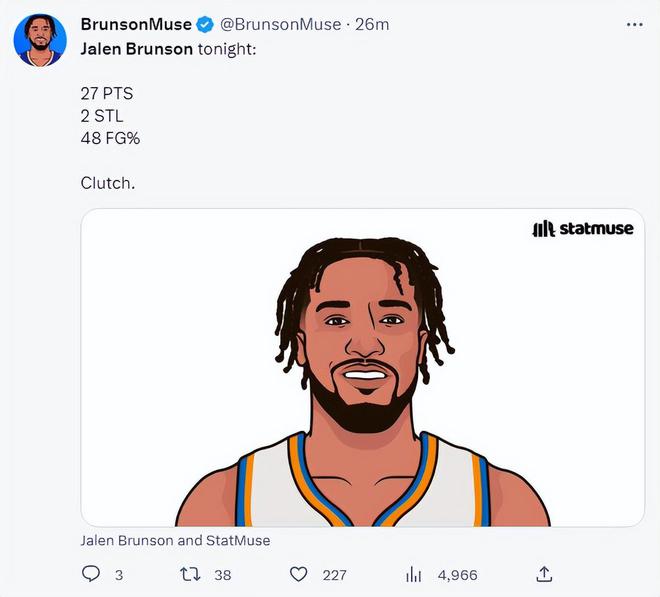Click the like count 227

(335, 575)
